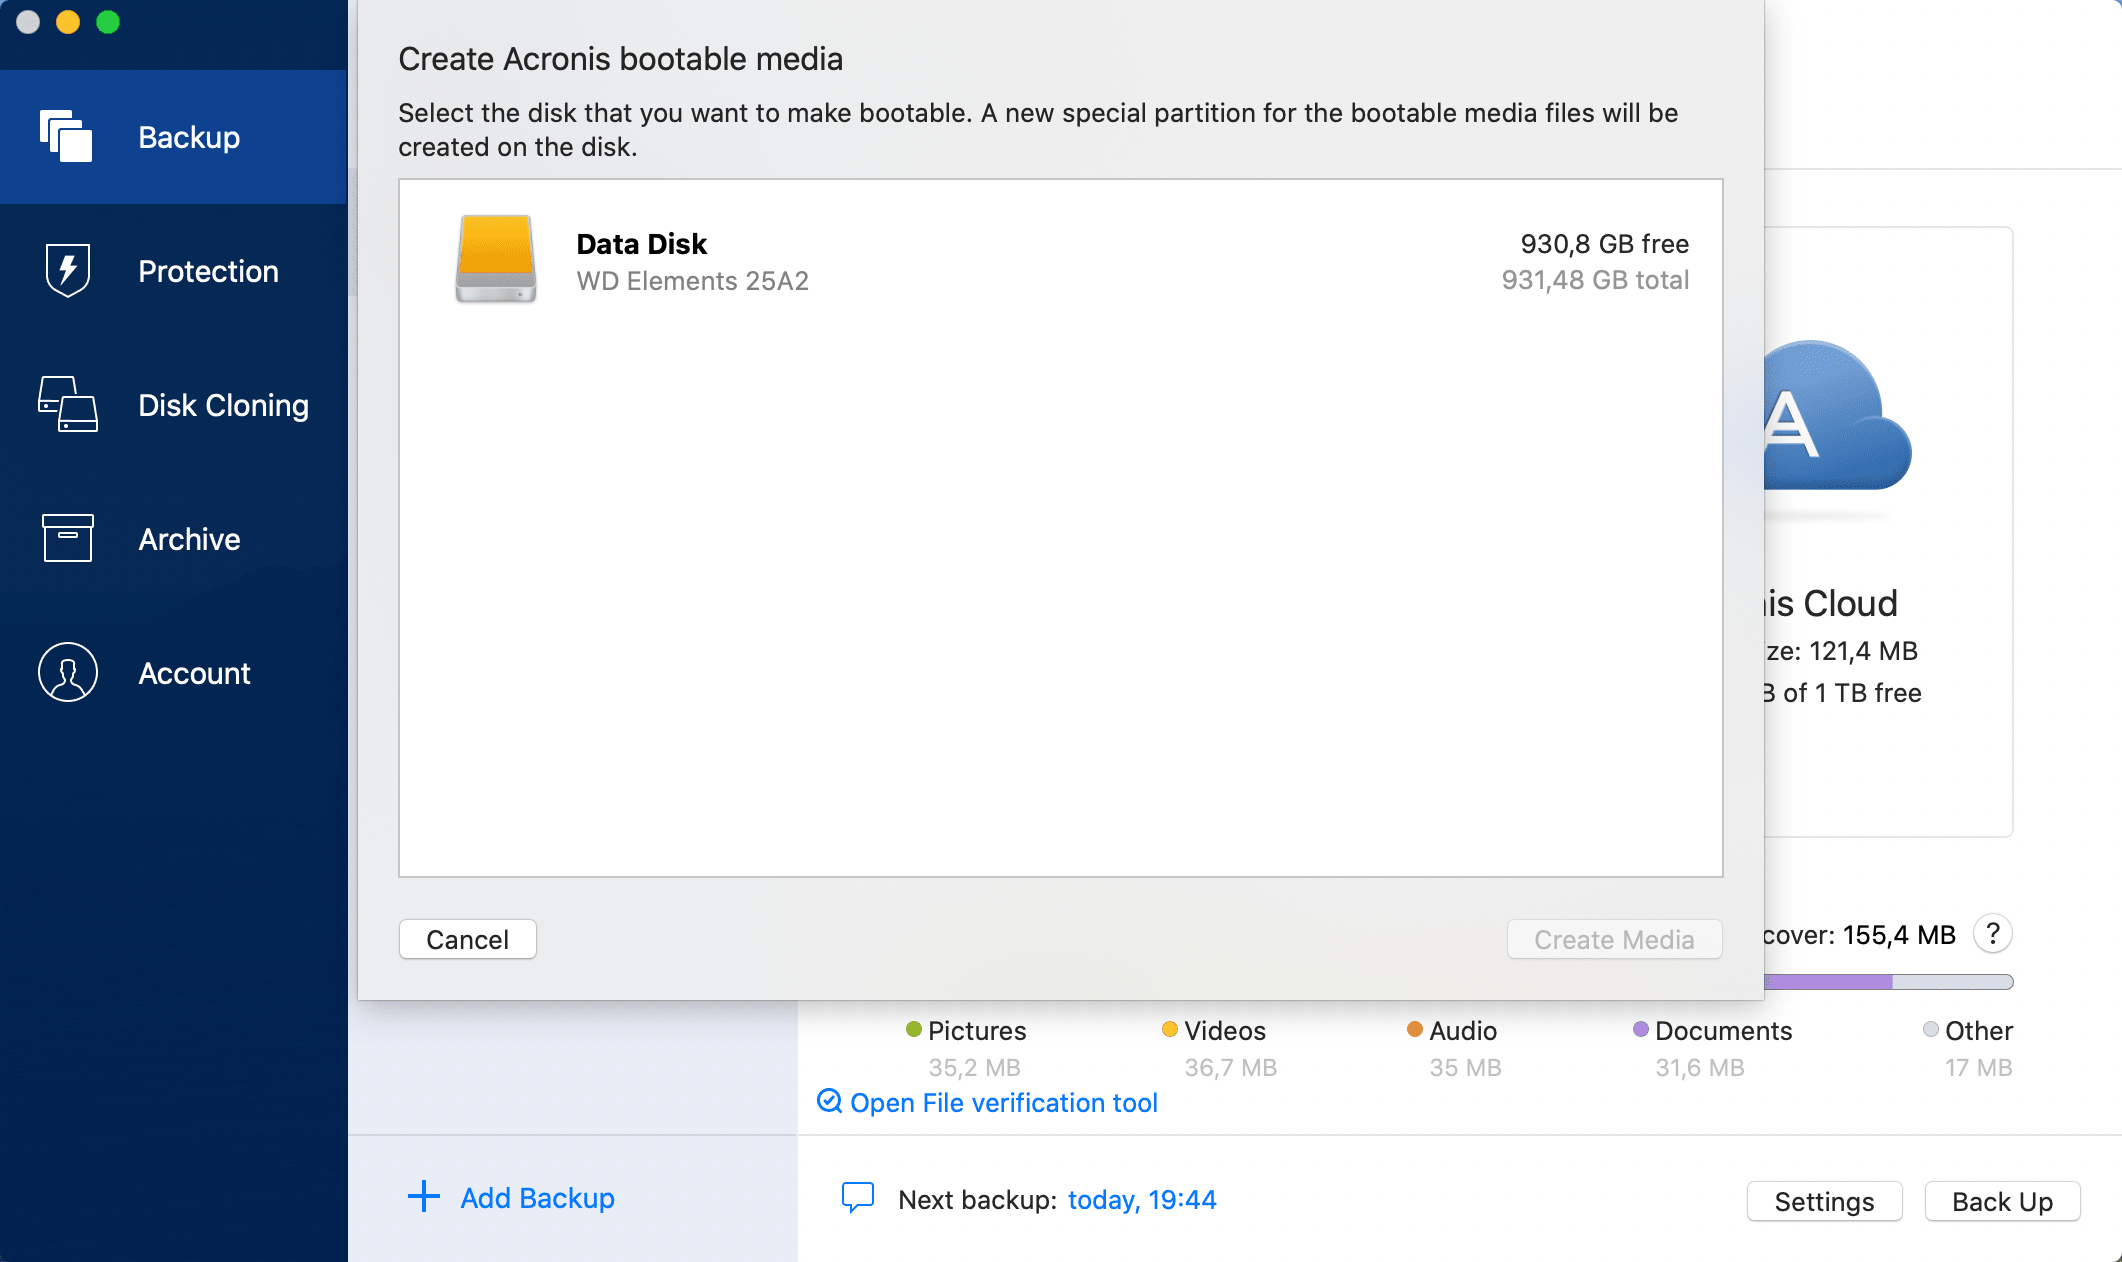Click the Backup stacked-files sidebar icon
The height and width of the screenshot is (1262, 2122).
coord(66,136)
